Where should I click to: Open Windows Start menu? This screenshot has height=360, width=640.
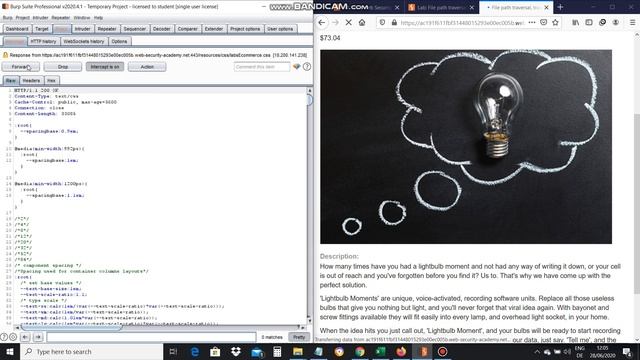click(x=9, y=351)
